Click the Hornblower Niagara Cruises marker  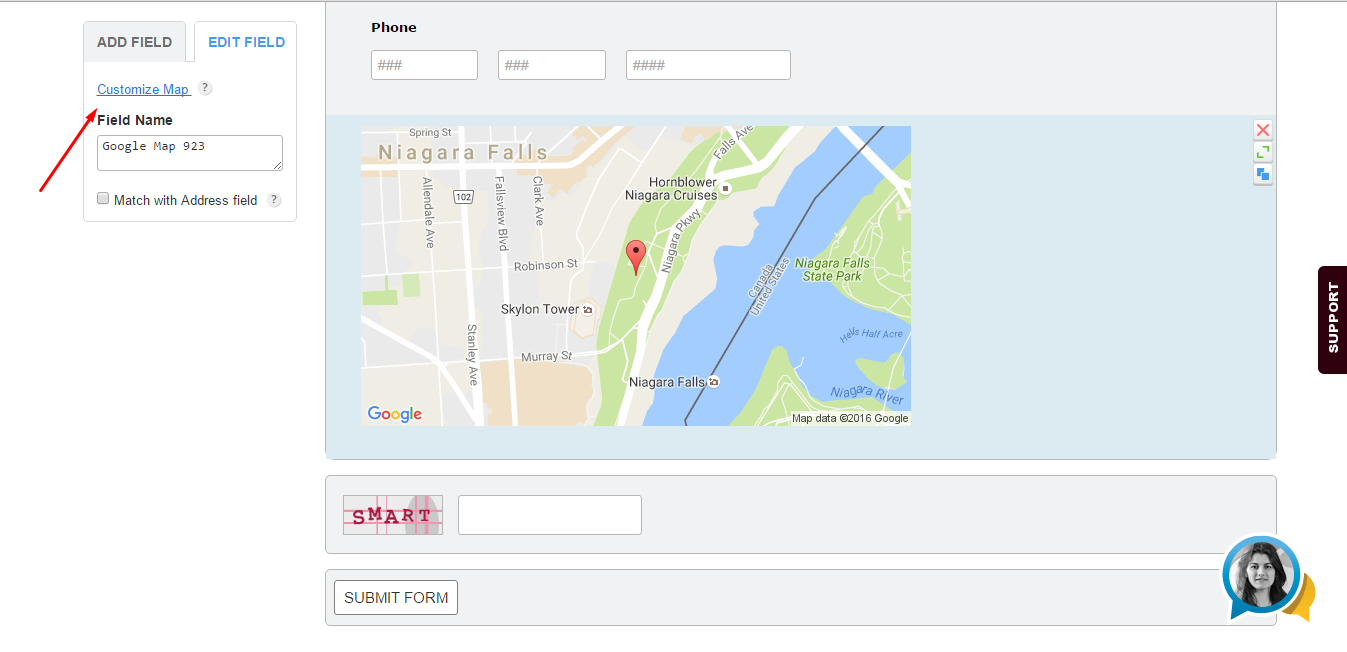click(725, 187)
